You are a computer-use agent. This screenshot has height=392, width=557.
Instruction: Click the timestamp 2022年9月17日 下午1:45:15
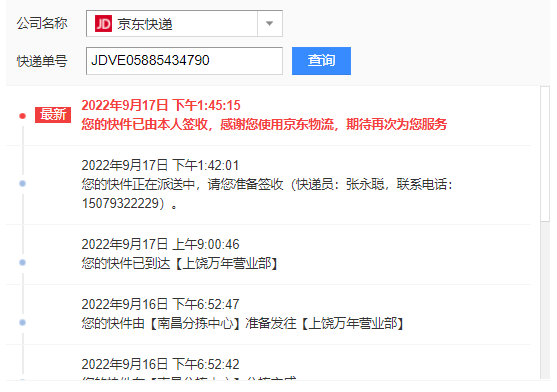(161, 105)
